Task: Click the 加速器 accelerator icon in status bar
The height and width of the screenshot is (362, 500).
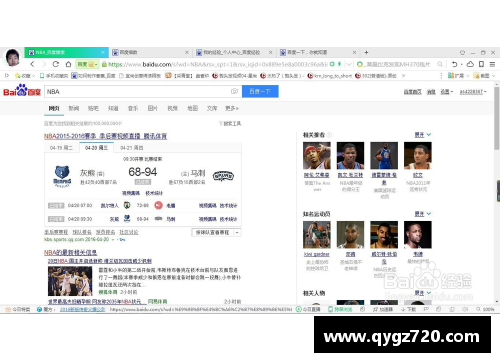Action: click(x=382, y=309)
